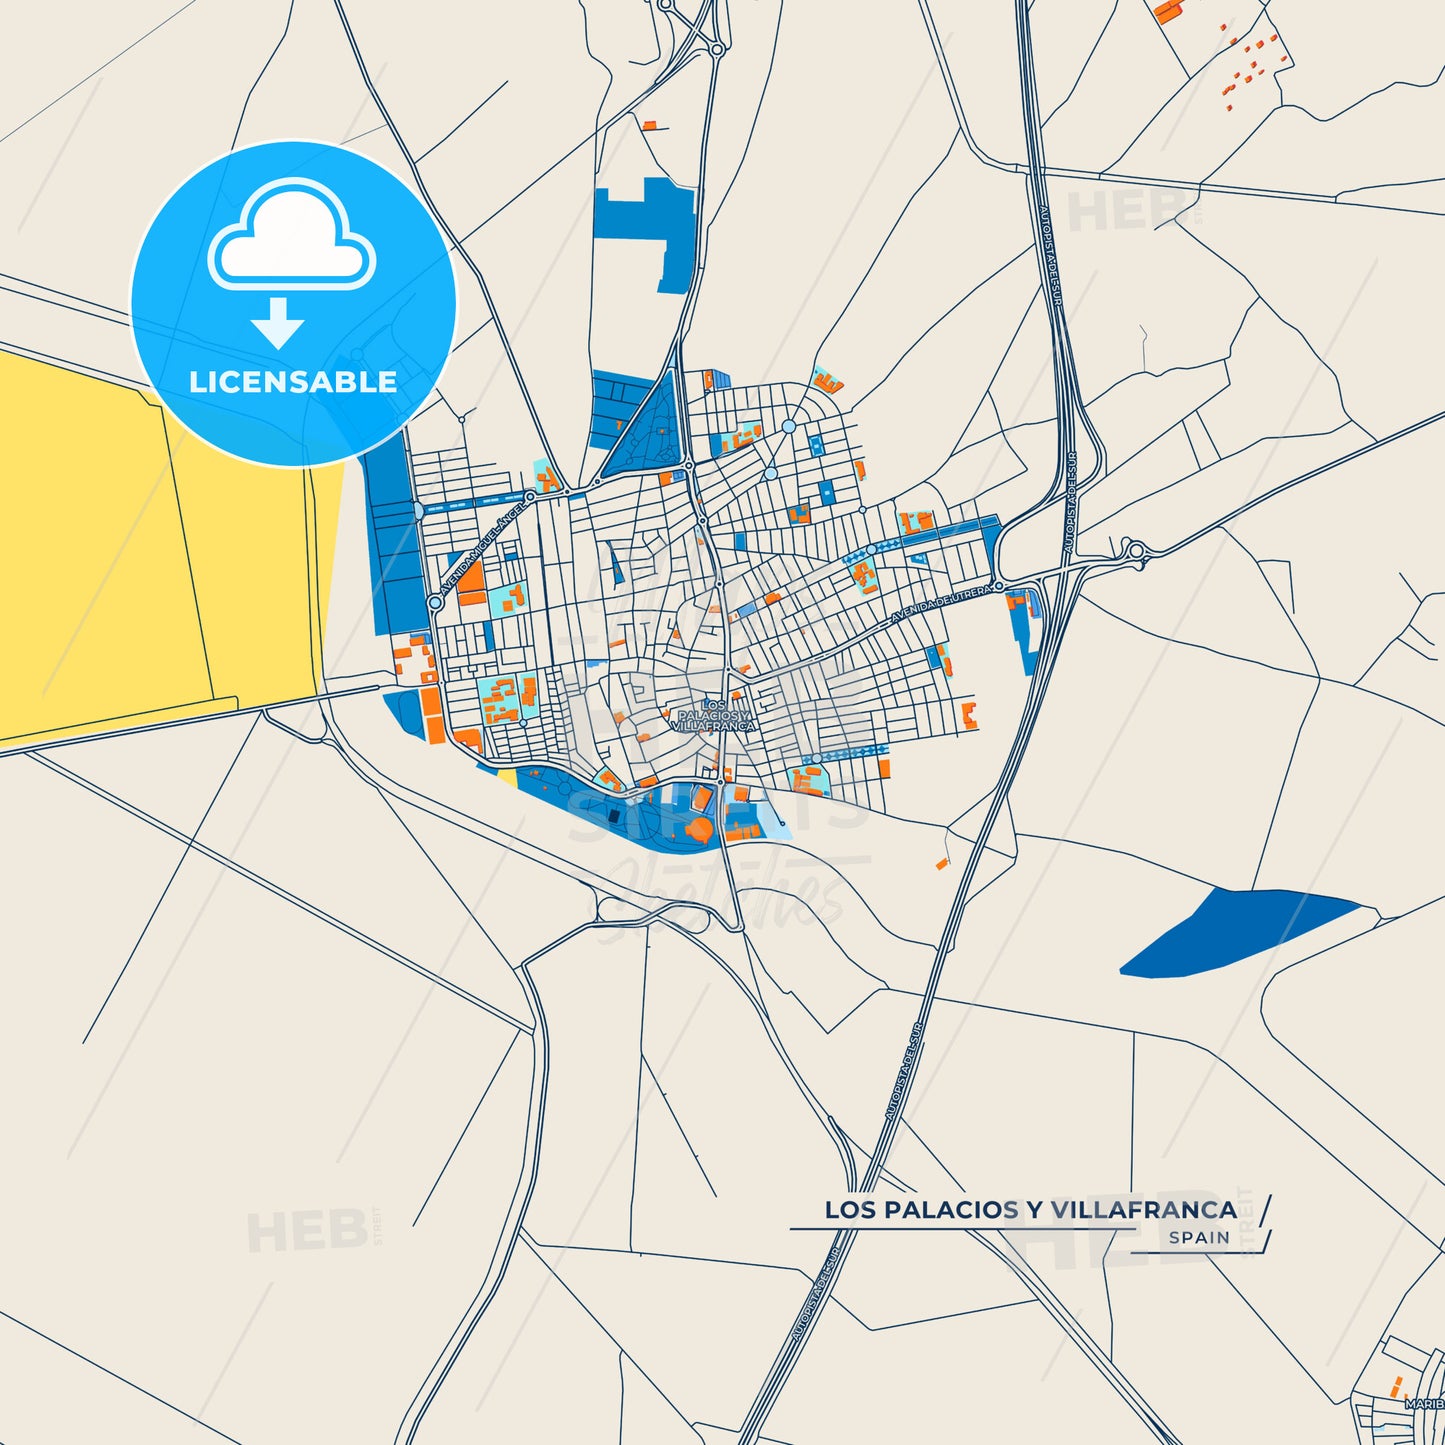Image resolution: width=1445 pixels, height=1445 pixels.
Task: Click the HEB watermark at top right
Action: point(1125,212)
